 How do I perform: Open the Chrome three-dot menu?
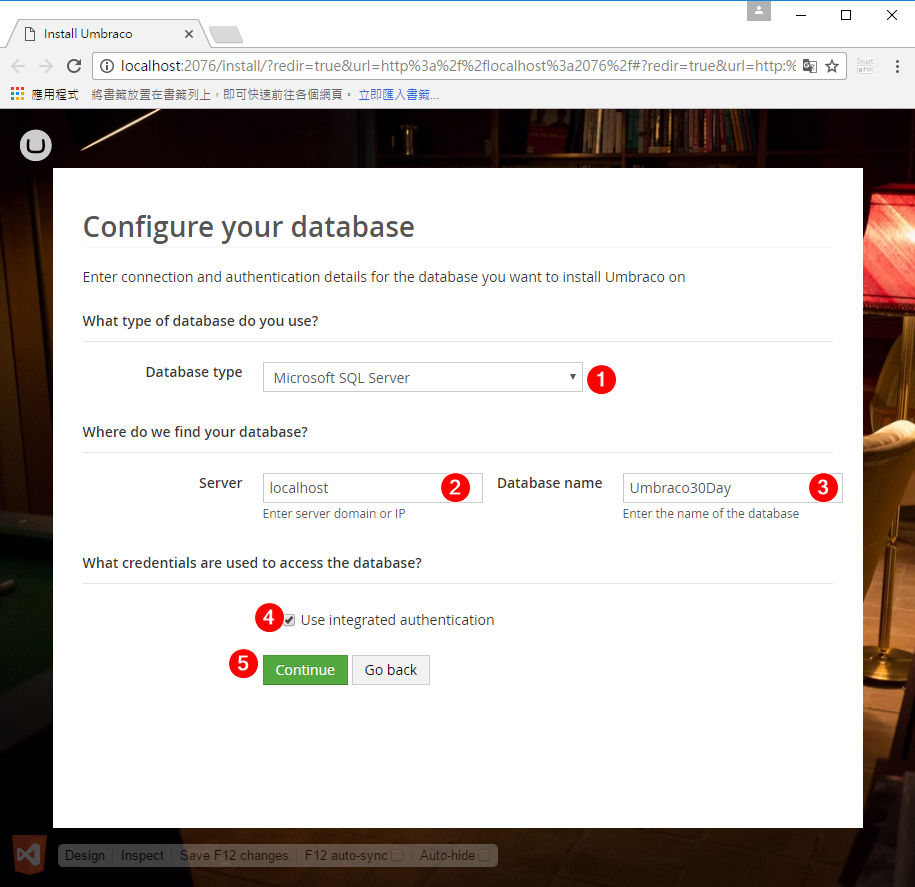[897, 66]
